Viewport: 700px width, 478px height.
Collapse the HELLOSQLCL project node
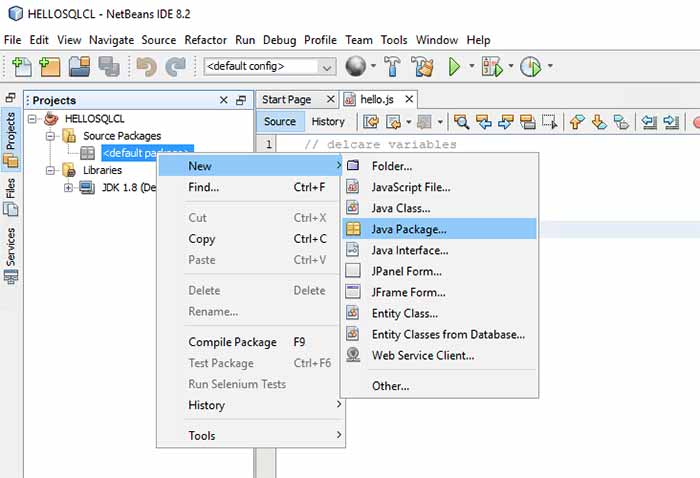click(32, 119)
